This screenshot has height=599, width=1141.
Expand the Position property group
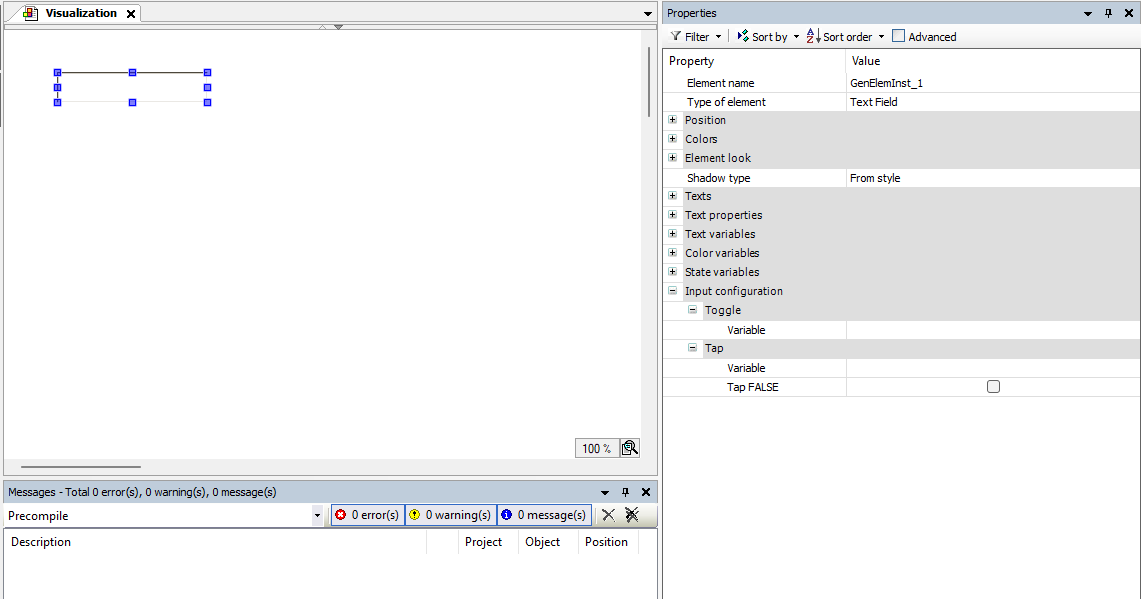point(672,120)
